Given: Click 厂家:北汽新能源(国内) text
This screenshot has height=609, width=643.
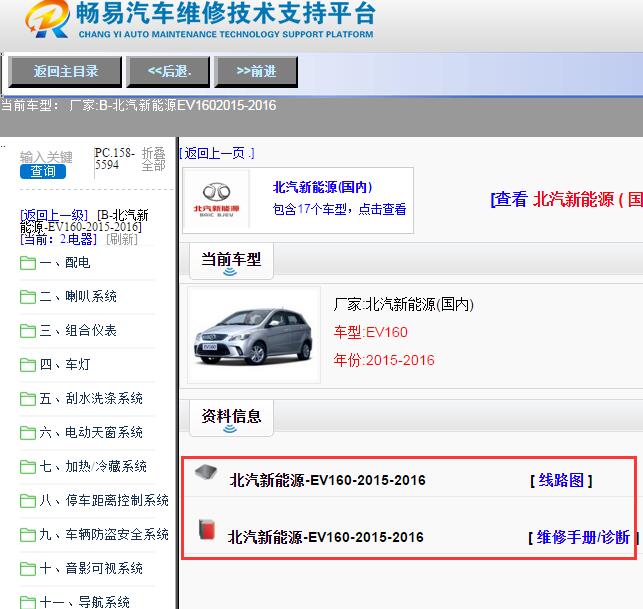Looking at the screenshot, I should pyautogui.click(x=404, y=305).
